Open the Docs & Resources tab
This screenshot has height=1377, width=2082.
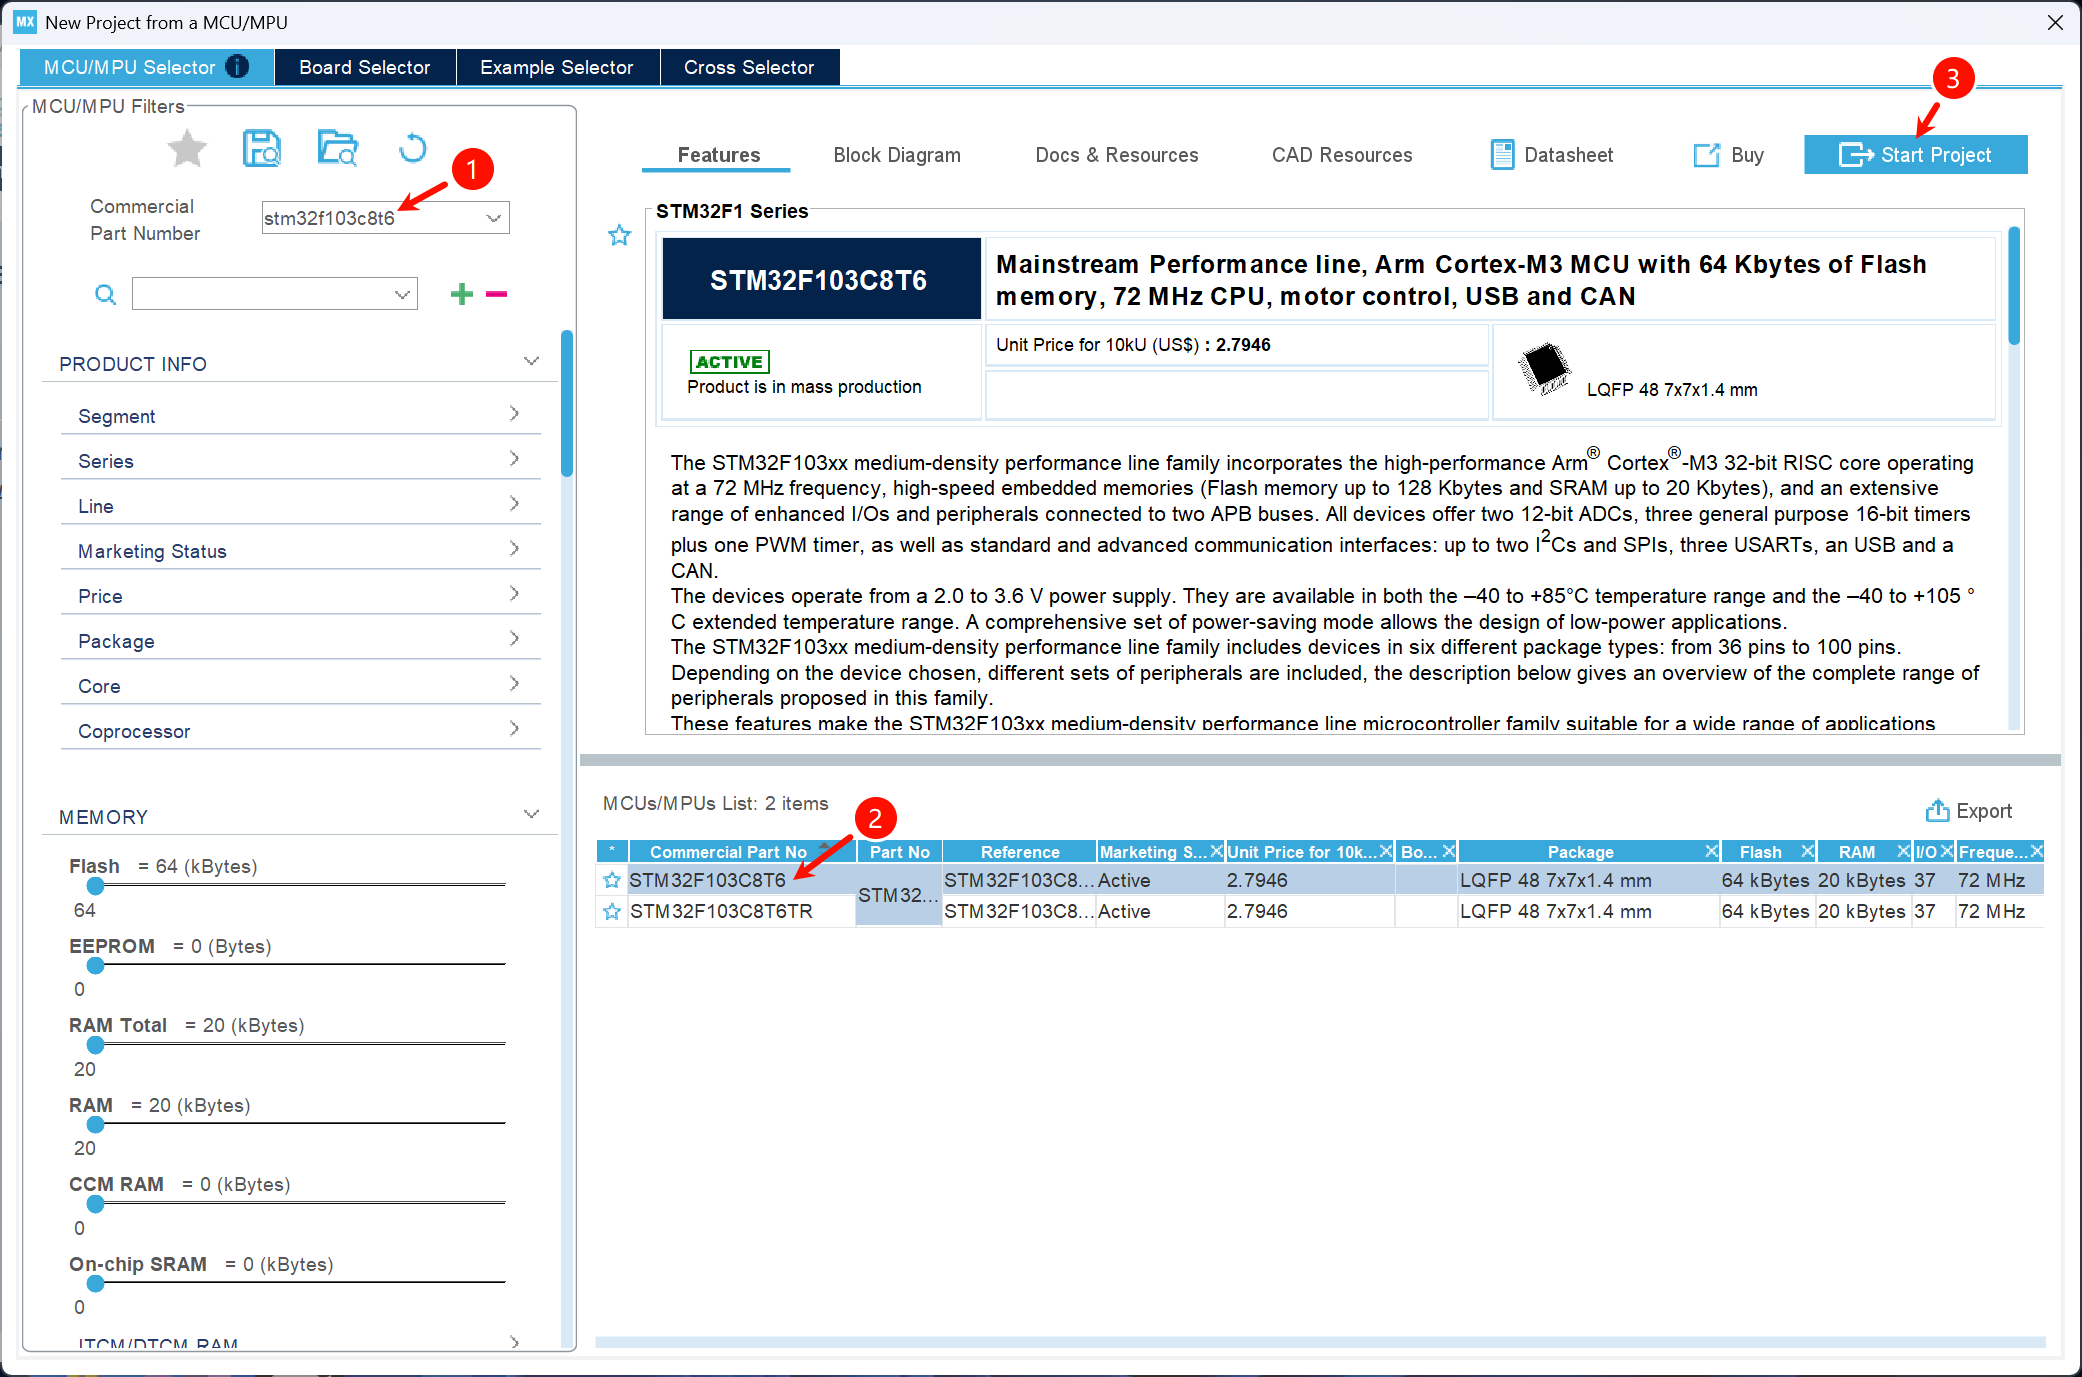(x=1117, y=155)
